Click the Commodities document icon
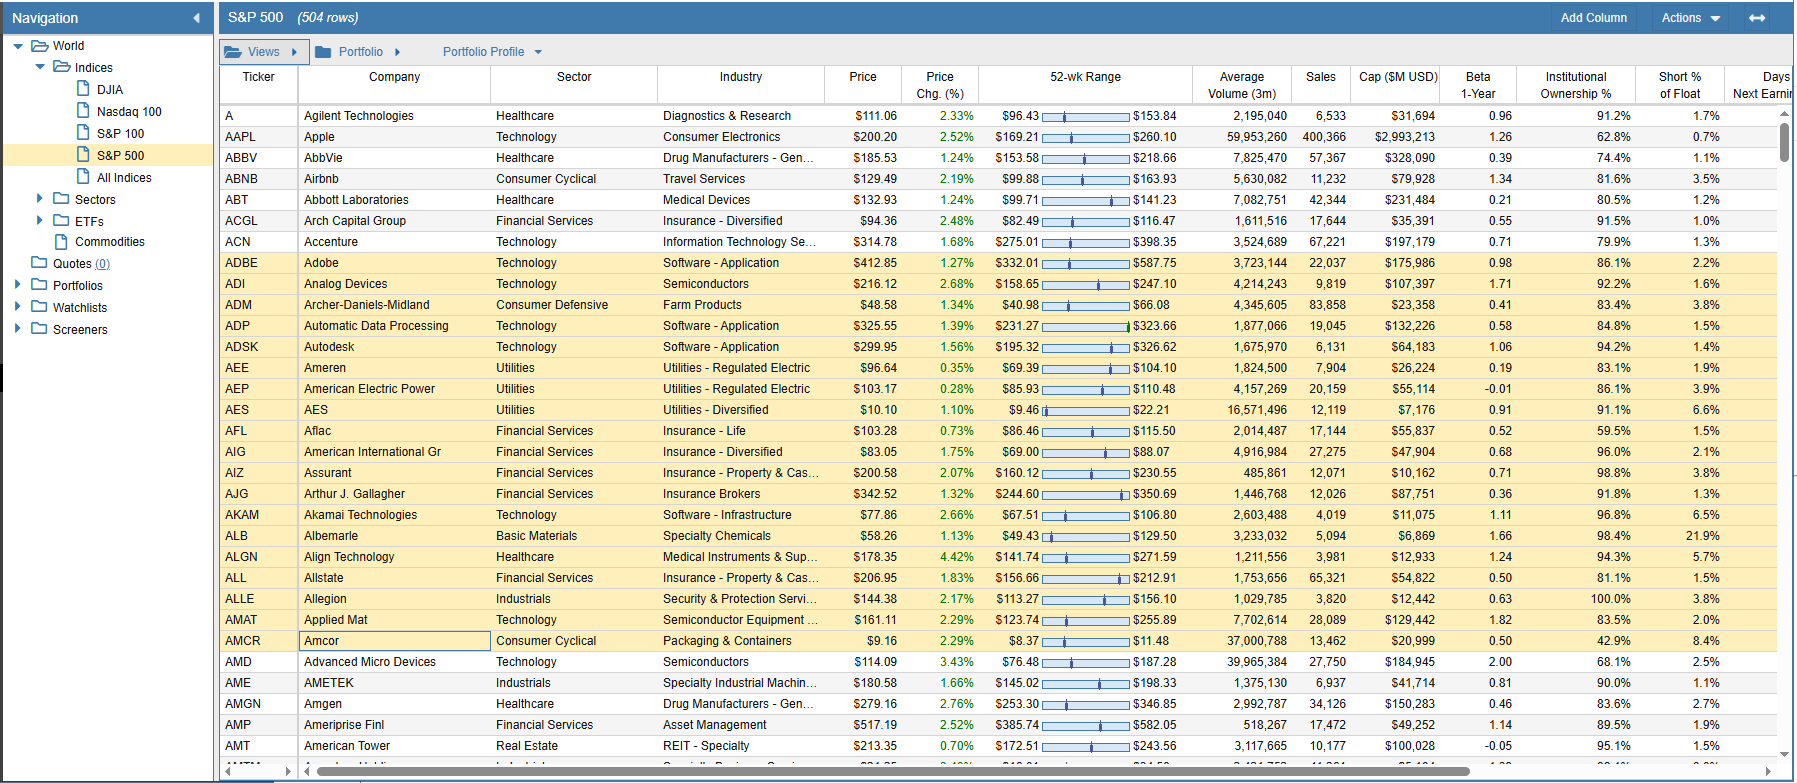The height and width of the screenshot is (783, 1797). click(62, 241)
